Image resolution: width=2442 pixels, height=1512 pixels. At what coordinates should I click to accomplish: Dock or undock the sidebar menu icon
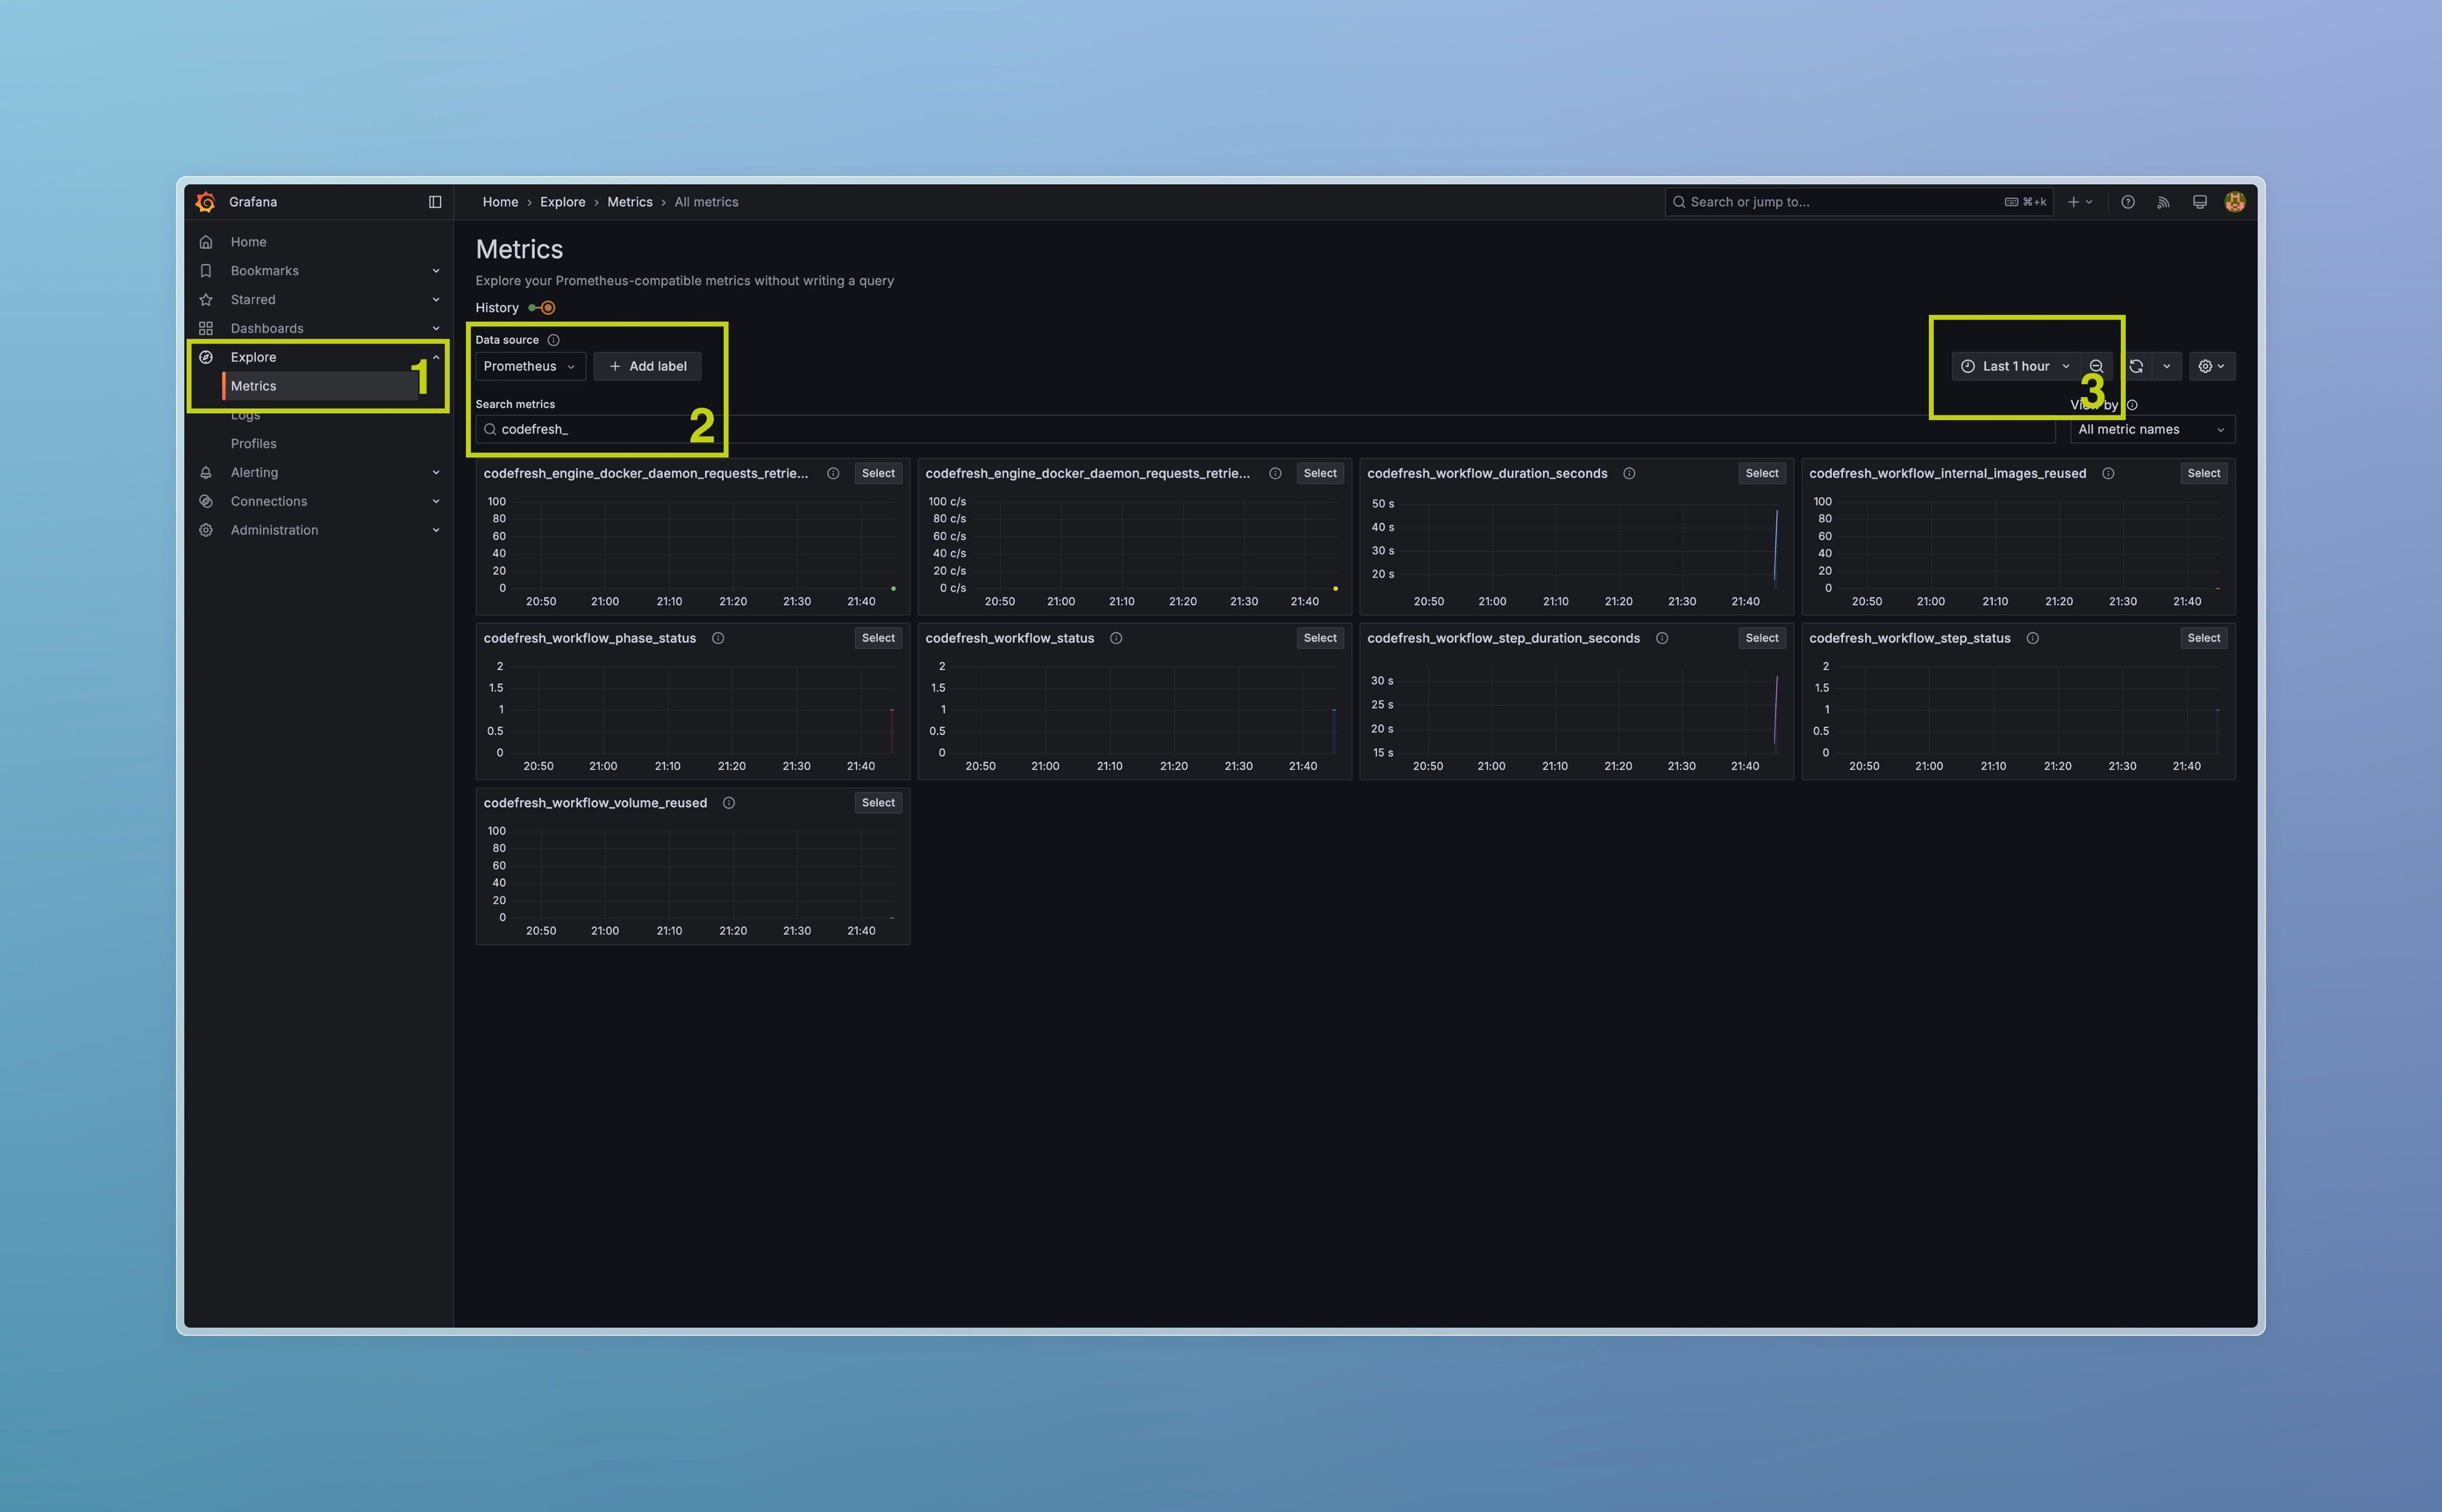pyautogui.click(x=435, y=202)
